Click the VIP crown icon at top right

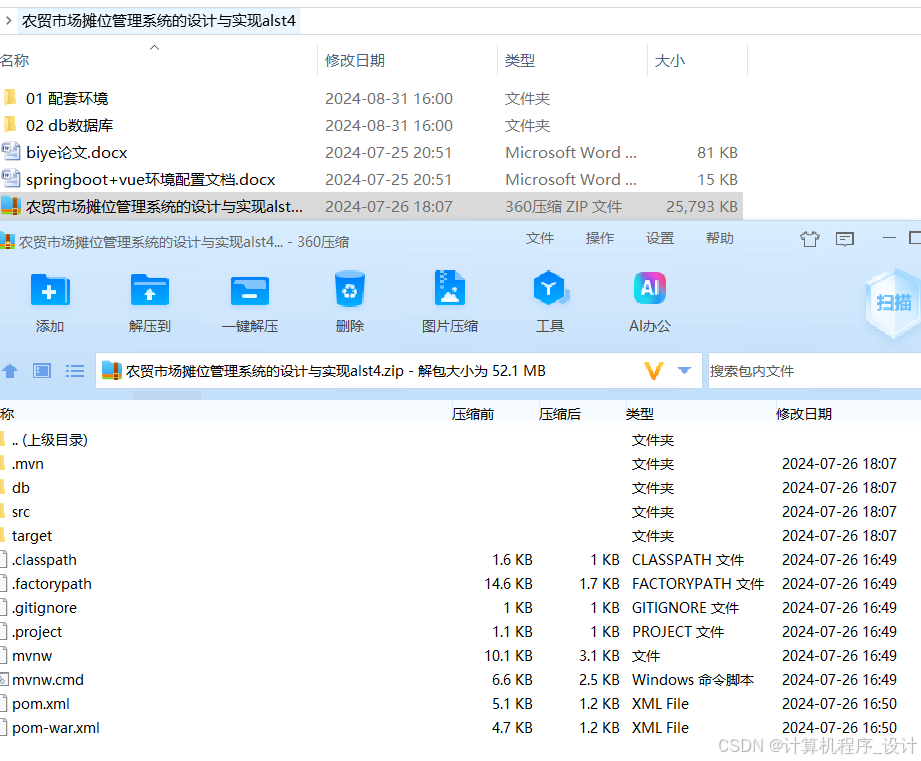click(809, 240)
